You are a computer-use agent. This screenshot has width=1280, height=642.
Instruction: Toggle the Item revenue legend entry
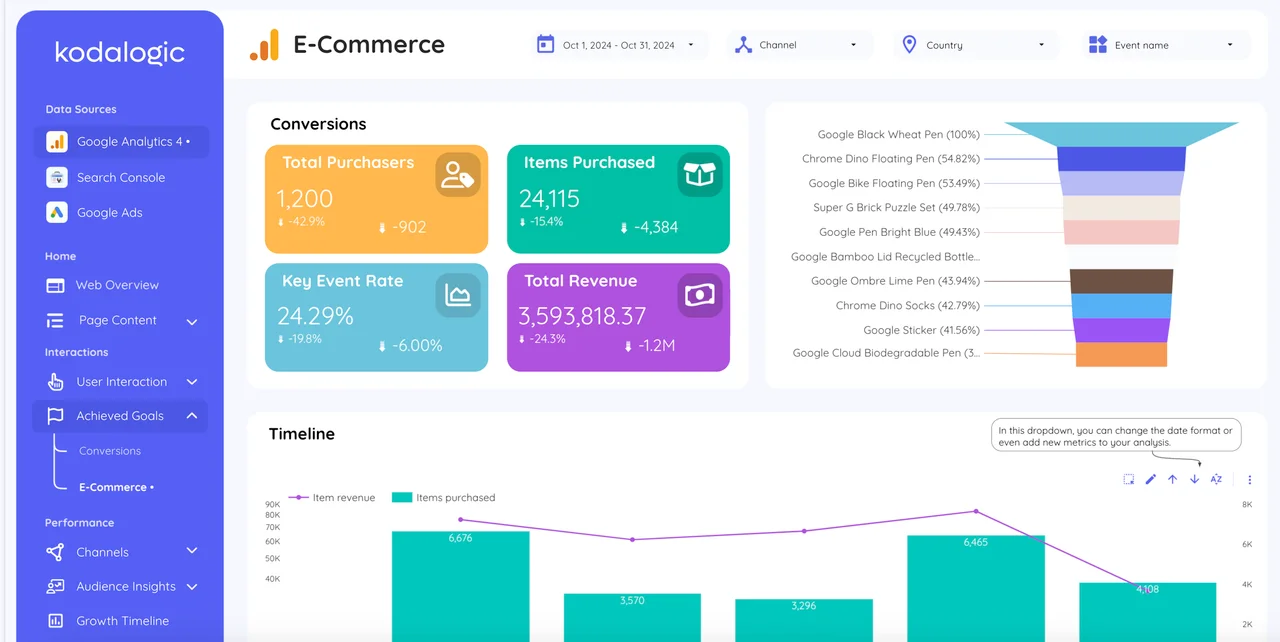click(332, 497)
